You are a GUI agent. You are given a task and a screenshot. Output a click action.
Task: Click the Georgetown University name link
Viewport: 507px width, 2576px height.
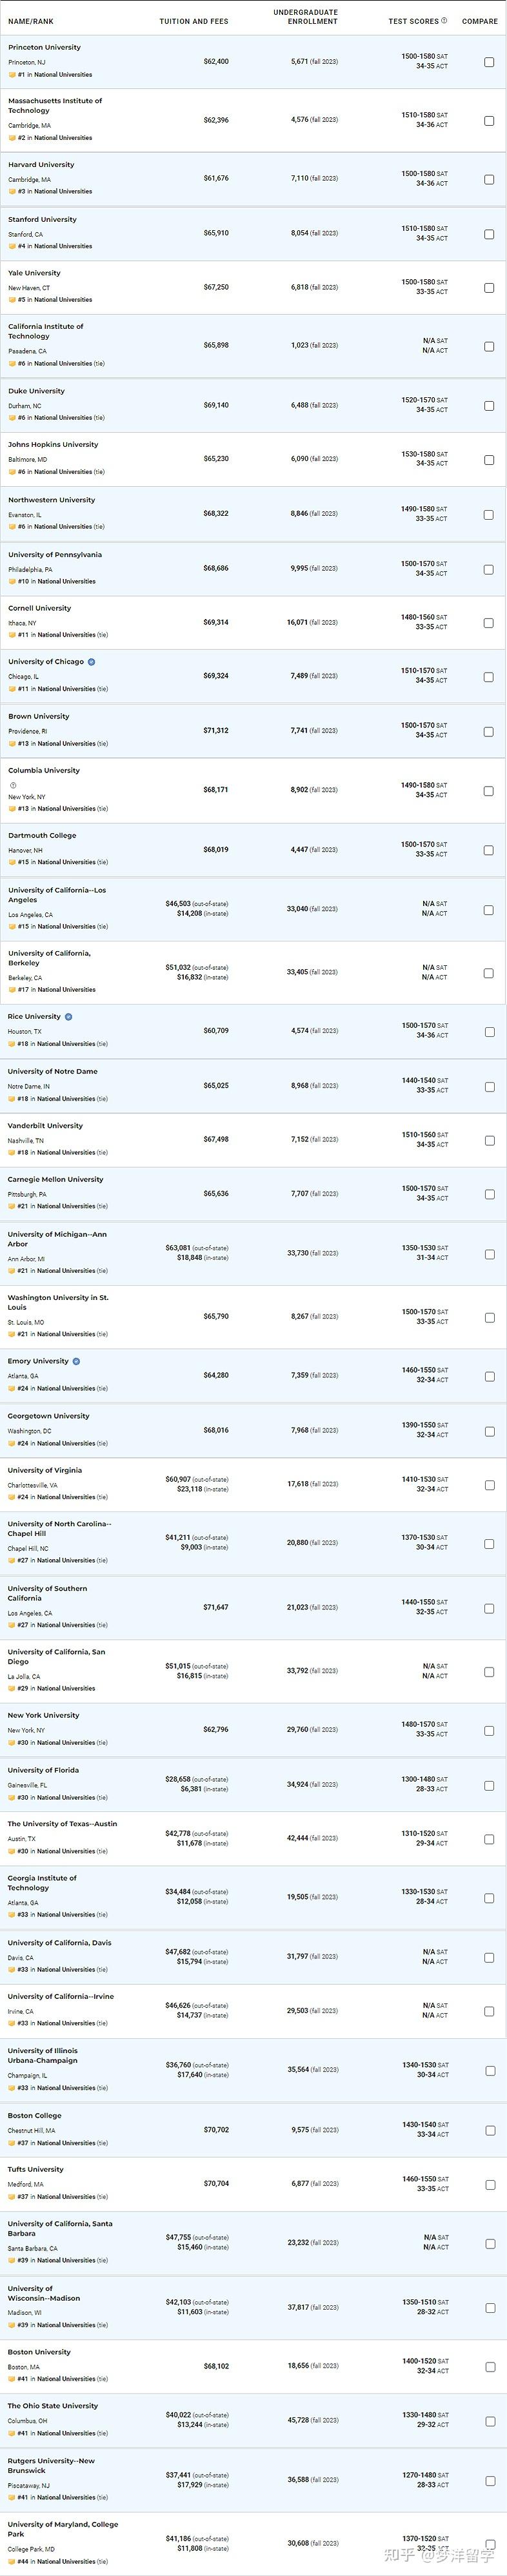[x=48, y=1416]
